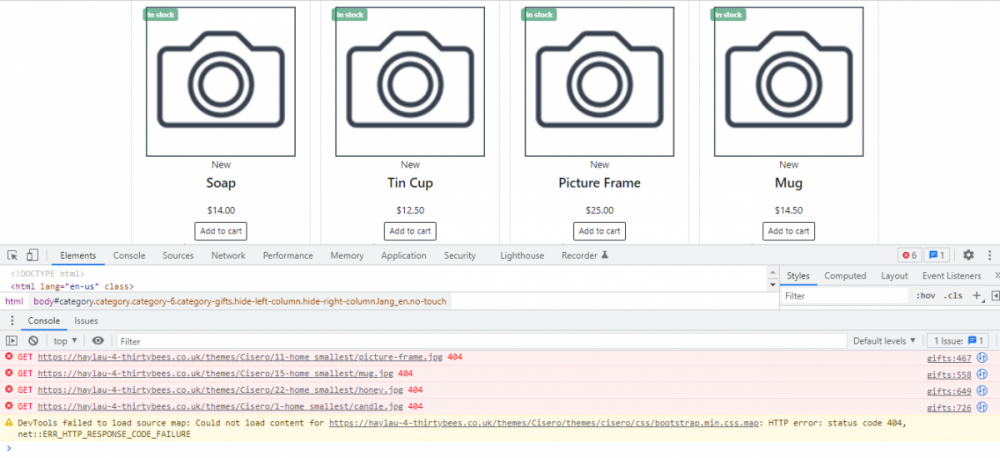Add Soap to cart
This screenshot has width=1000, height=458.
tap(221, 231)
